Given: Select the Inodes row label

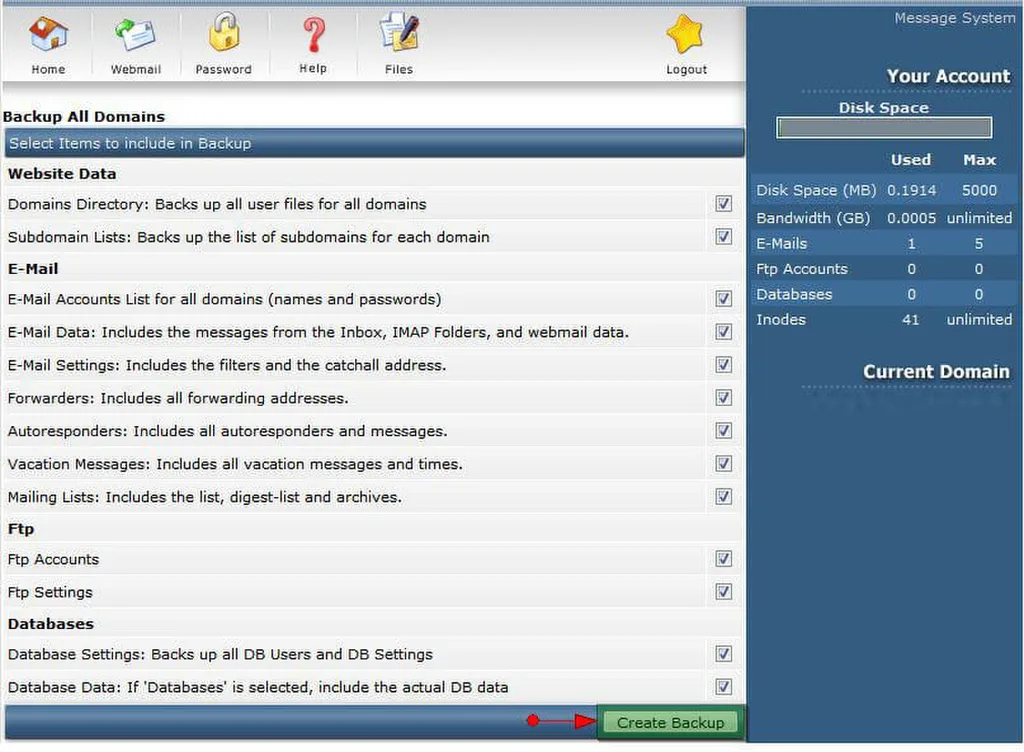Looking at the screenshot, I should [780, 320].
